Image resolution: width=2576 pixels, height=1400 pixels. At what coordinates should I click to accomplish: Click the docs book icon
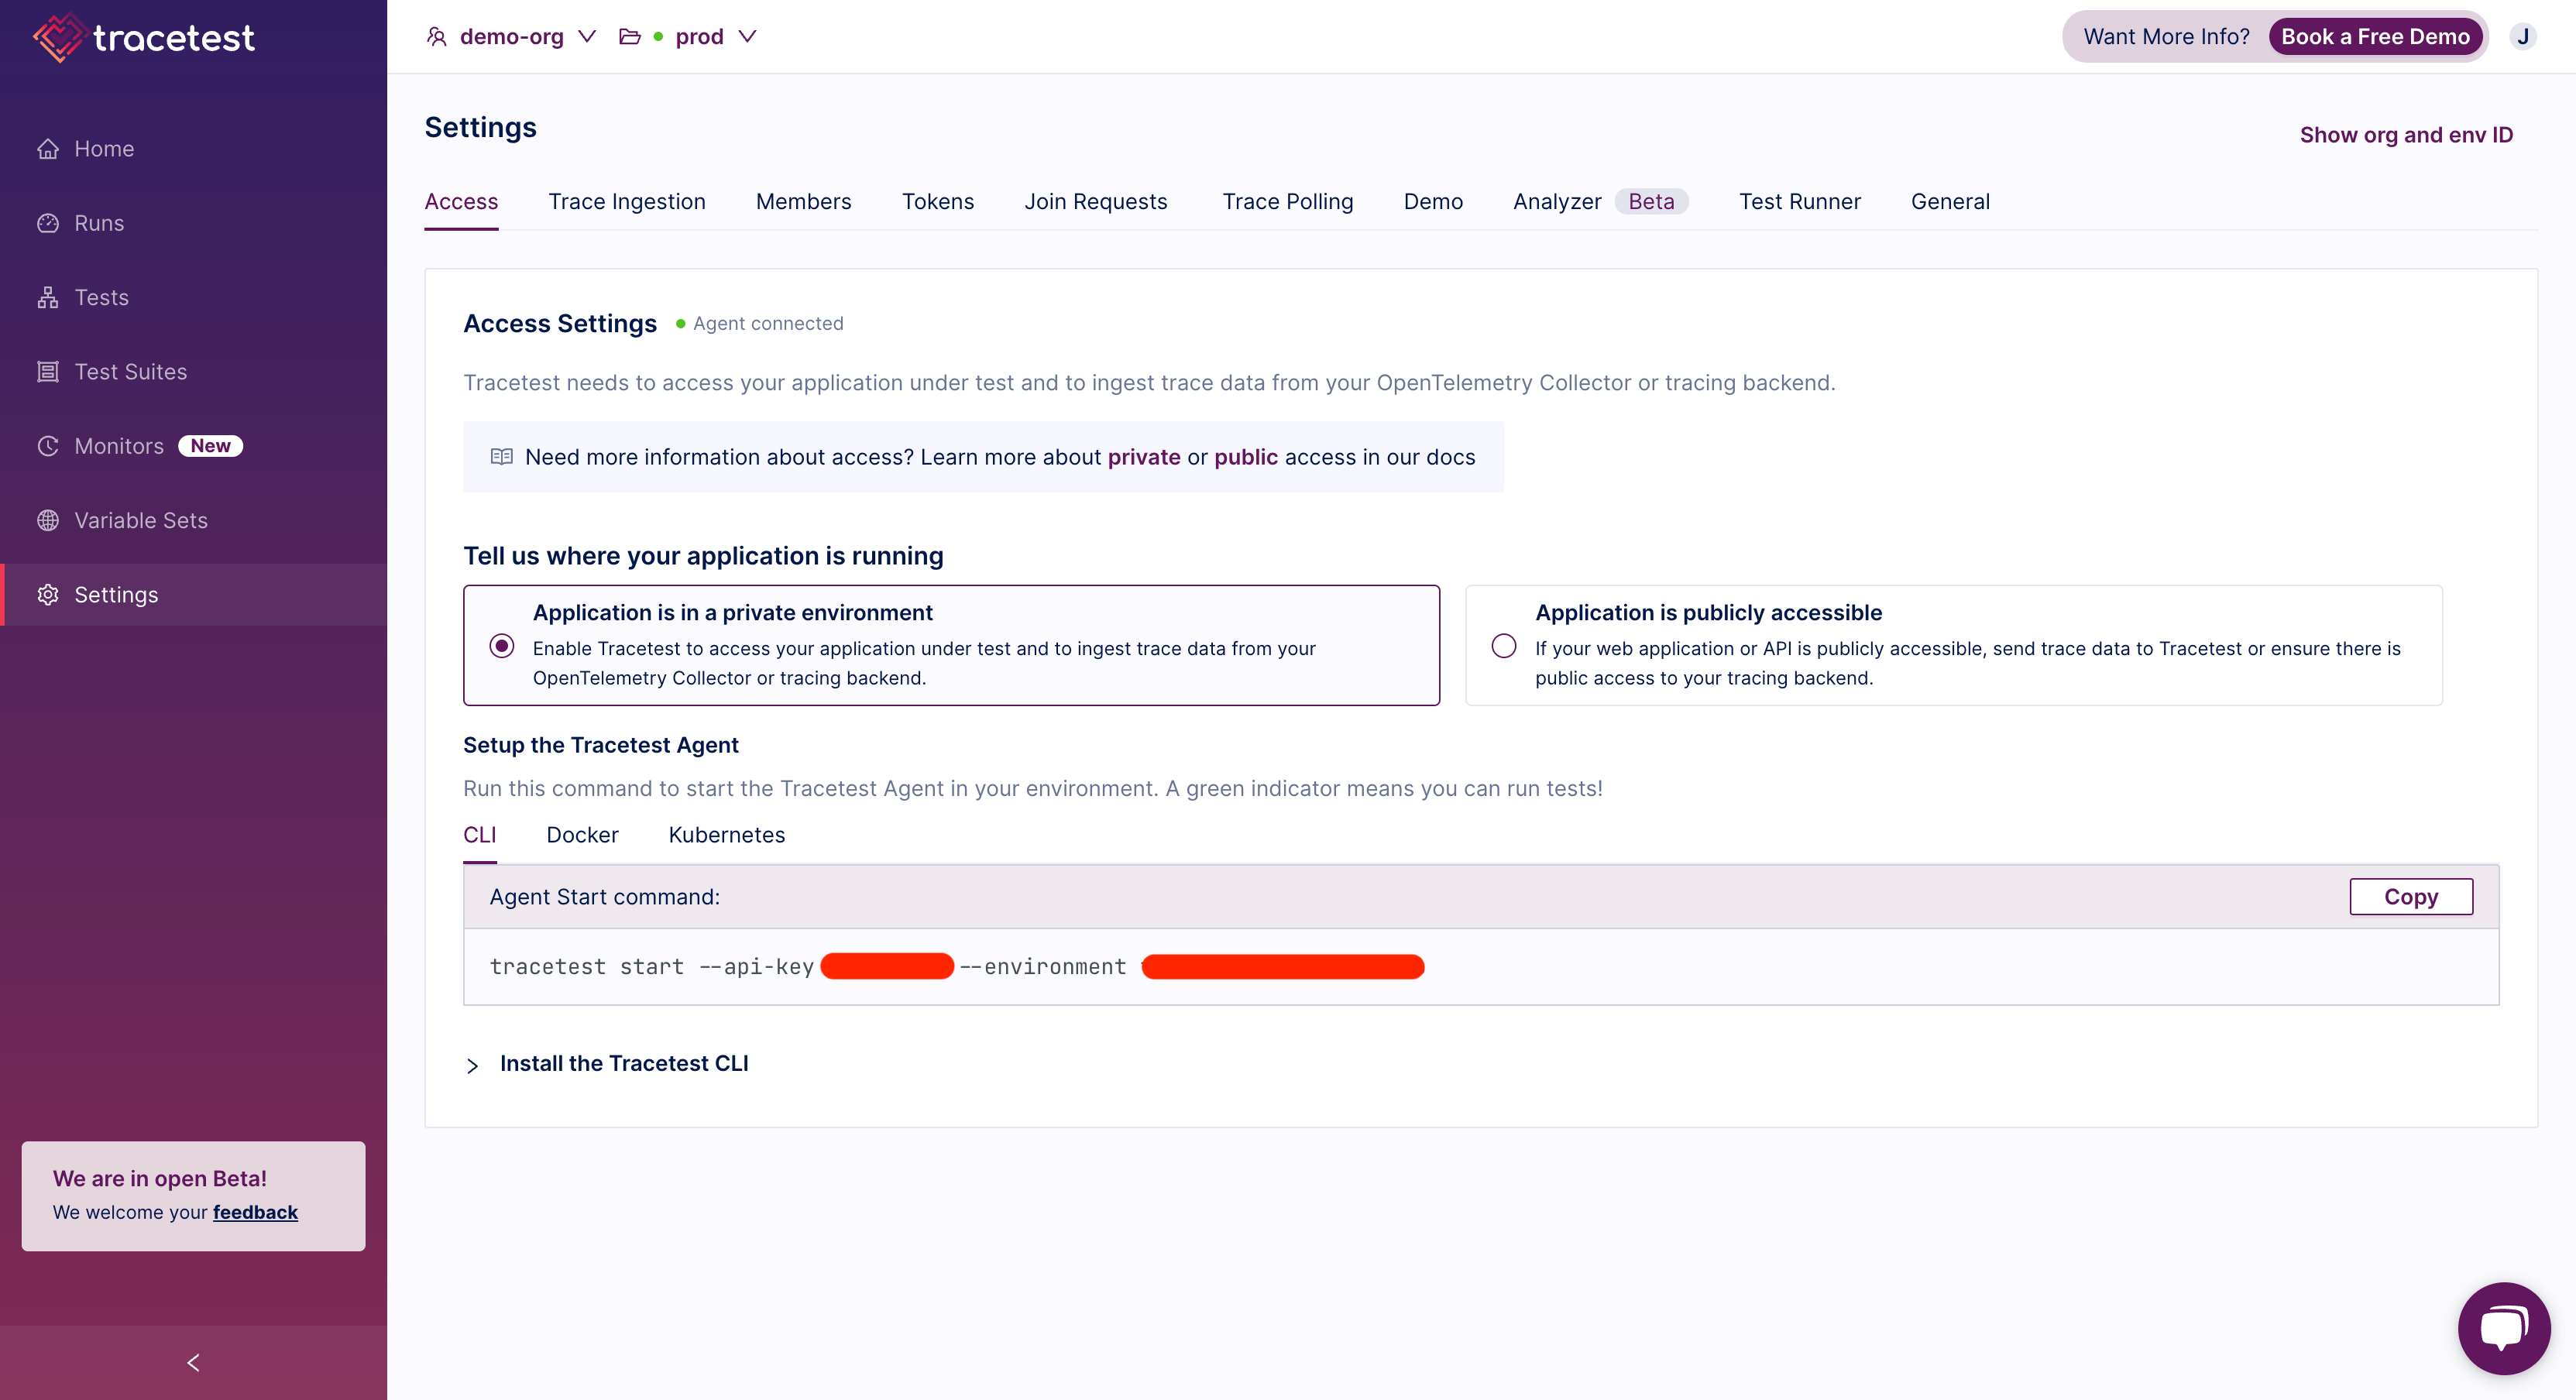501,457
